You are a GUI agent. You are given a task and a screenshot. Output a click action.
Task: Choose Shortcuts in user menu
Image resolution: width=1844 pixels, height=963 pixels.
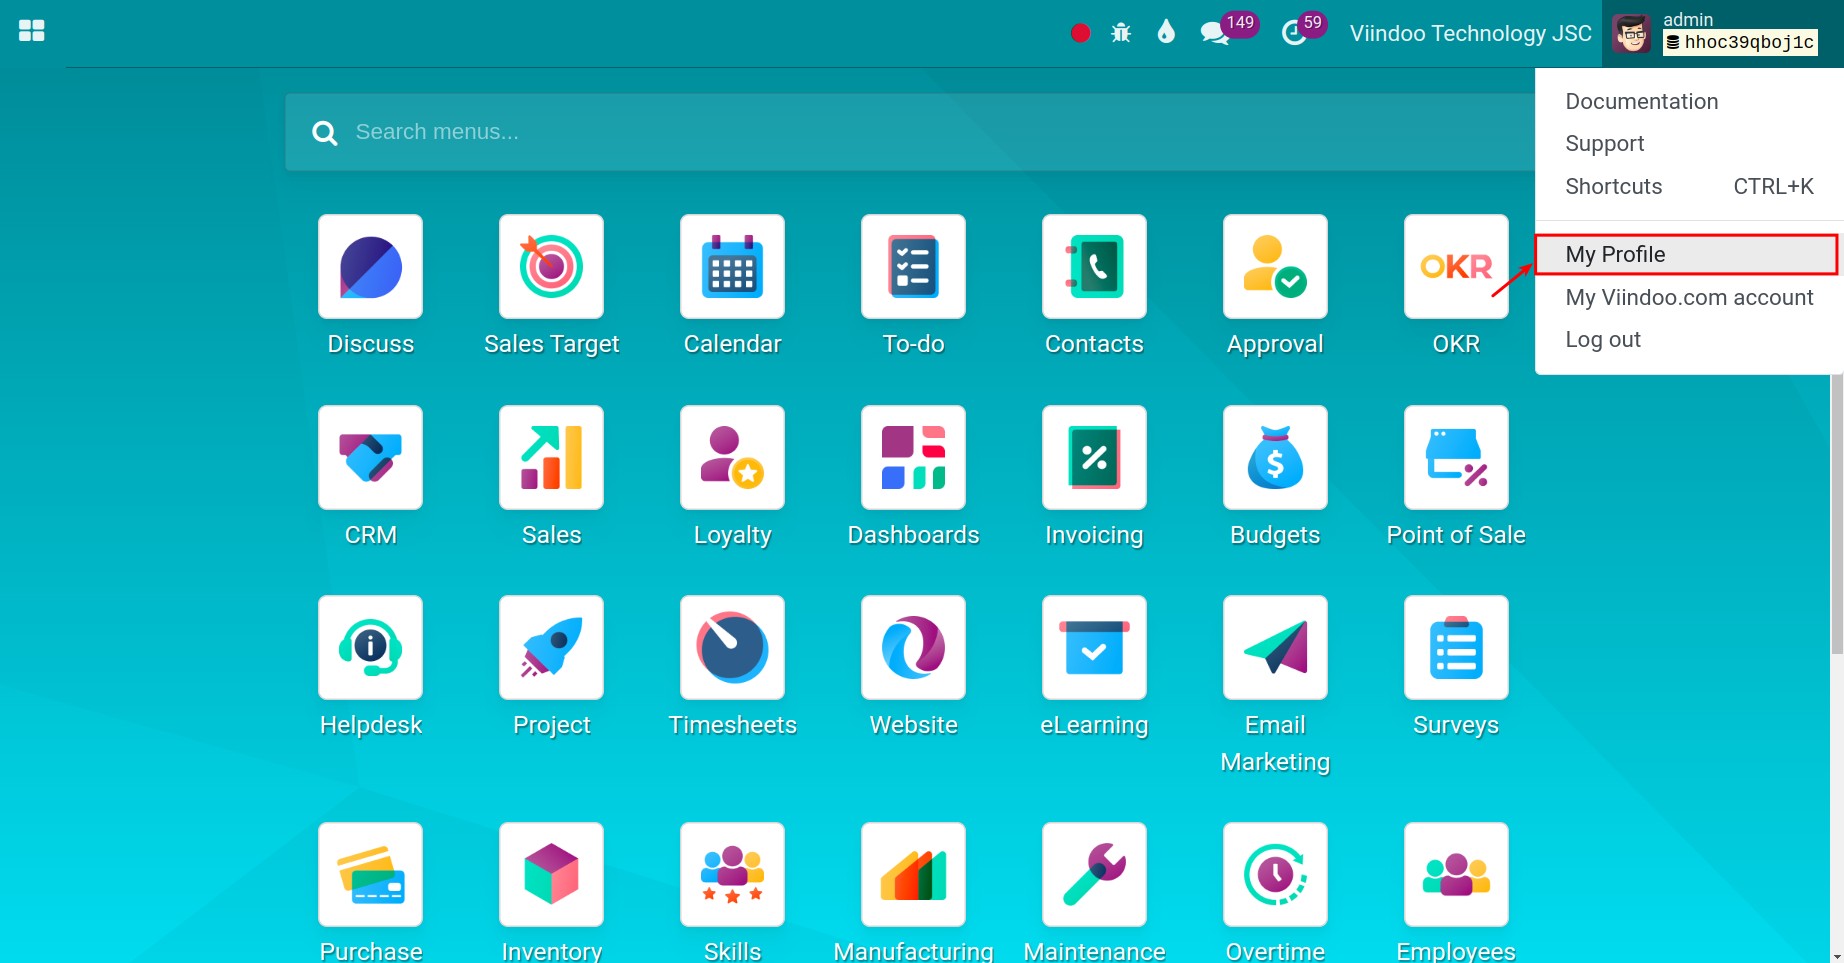tap(1689, 186)
